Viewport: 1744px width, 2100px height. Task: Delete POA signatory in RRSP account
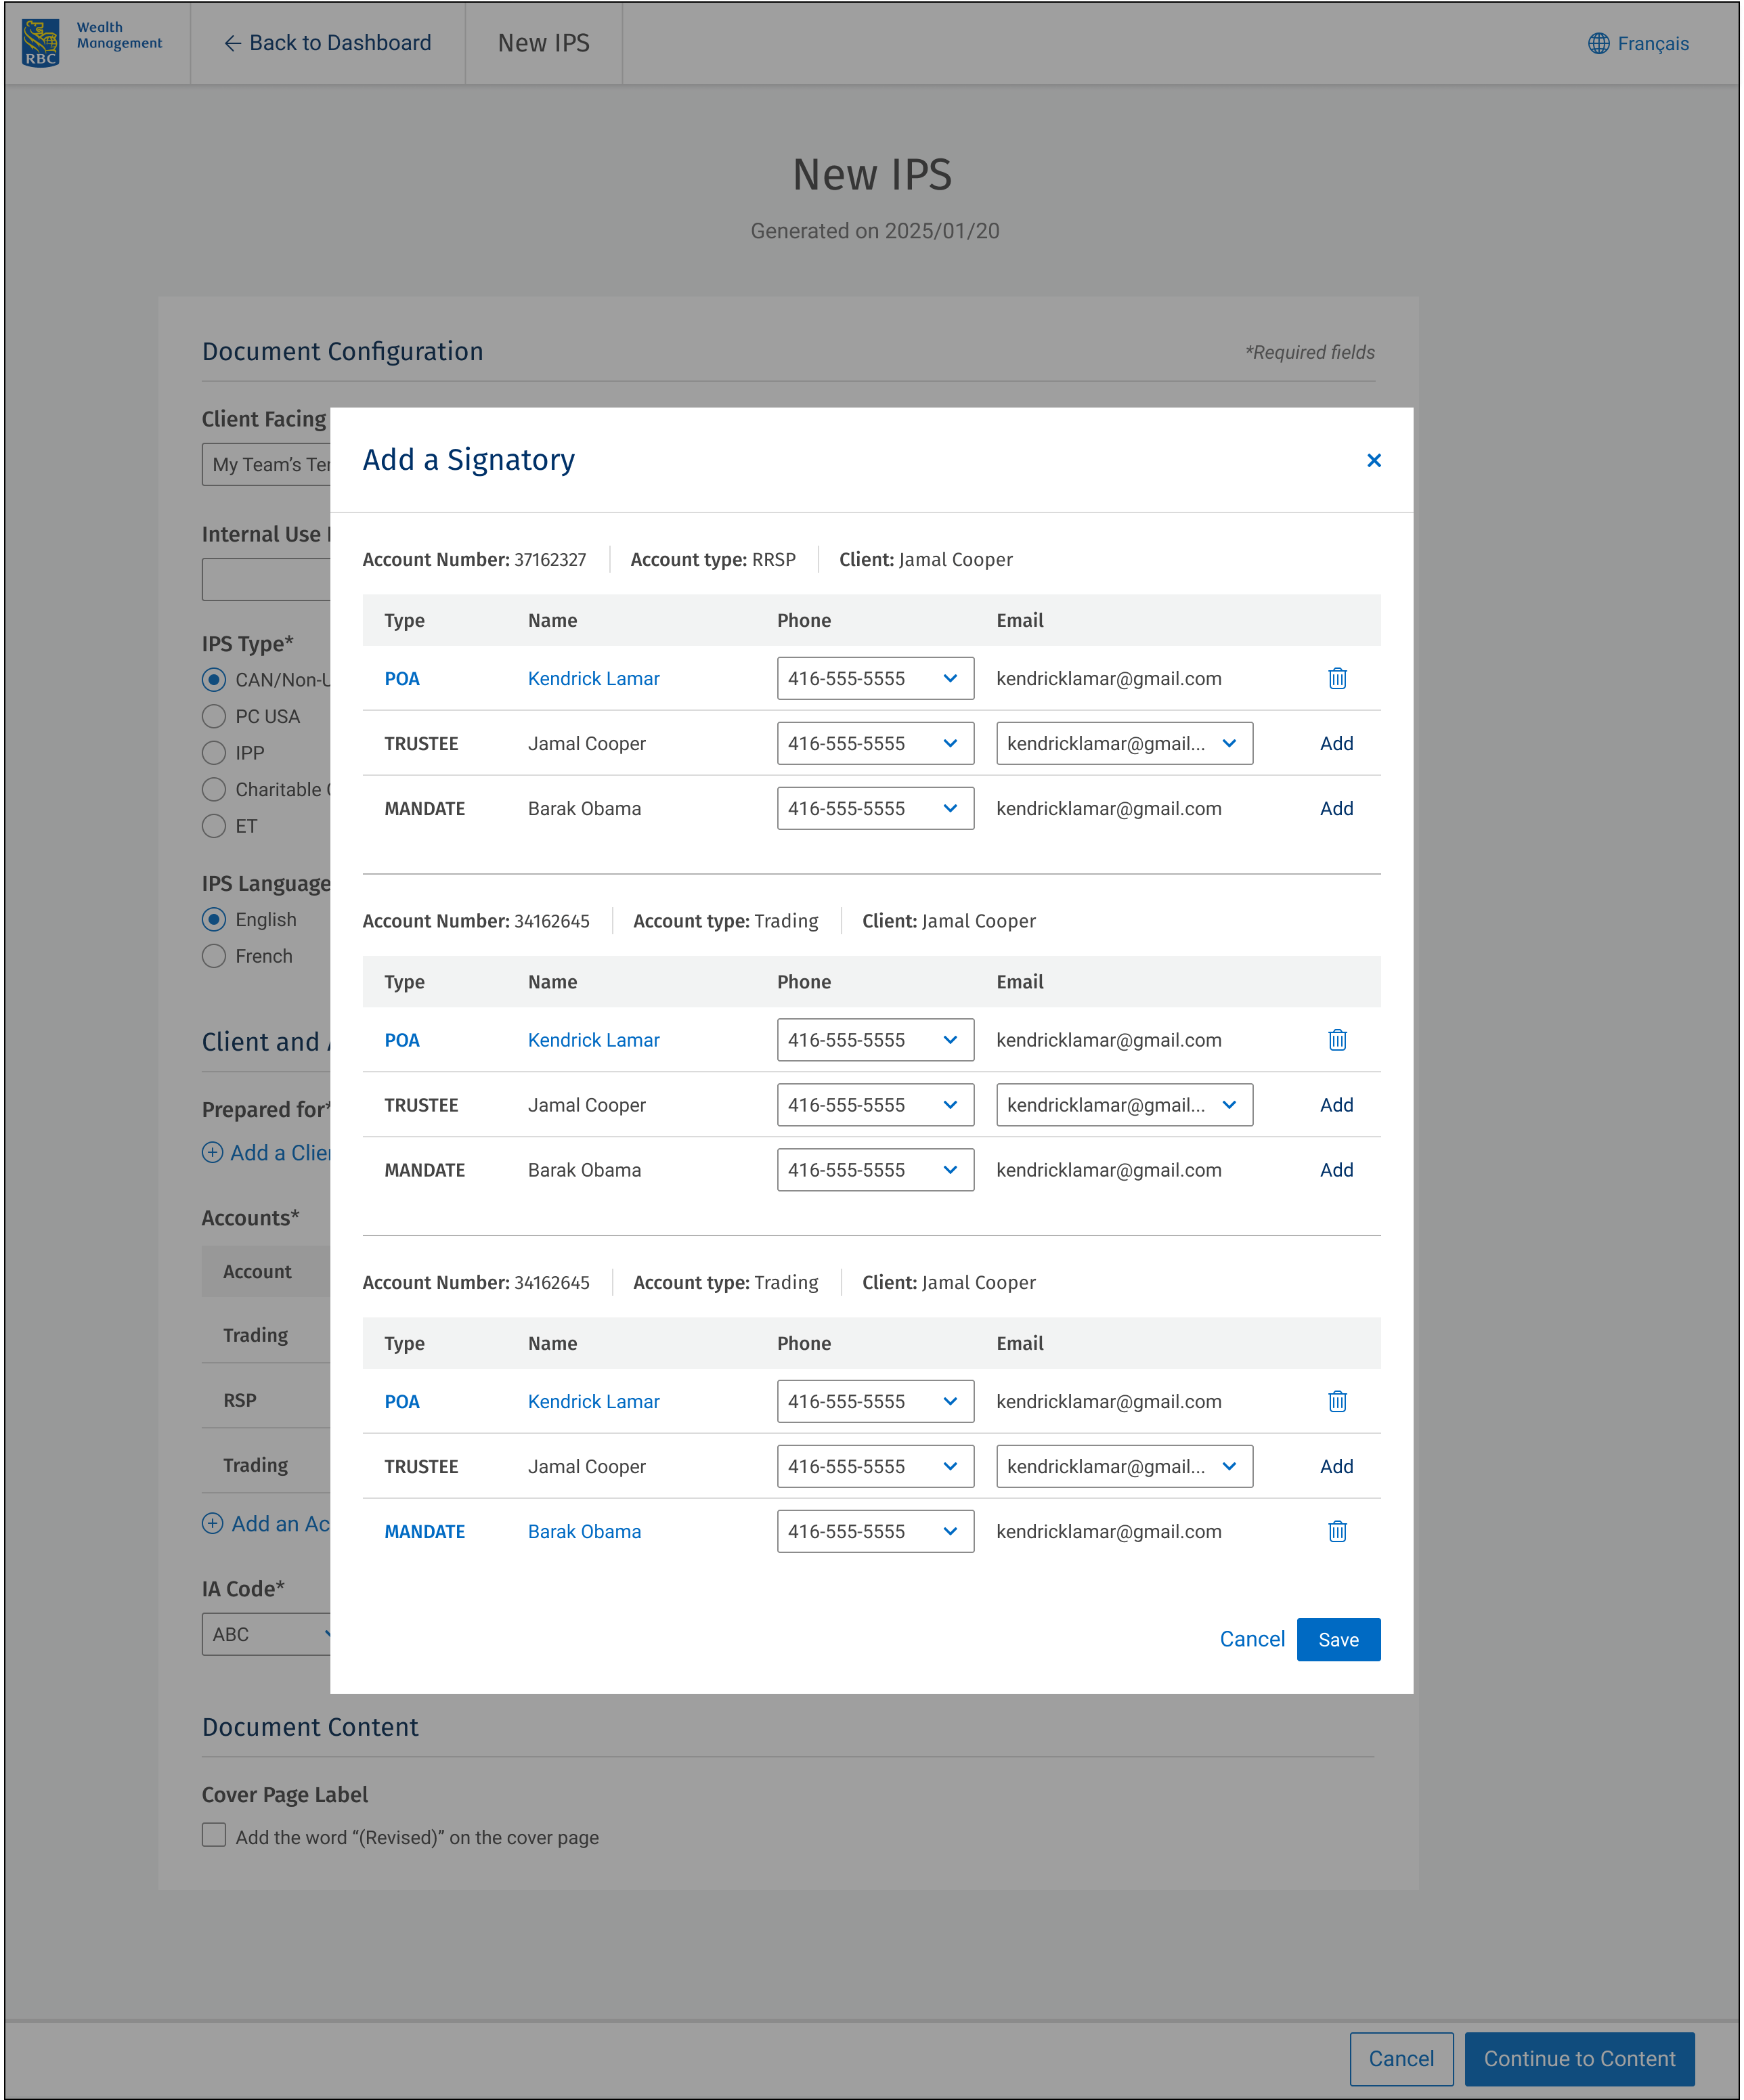tap(1337, 679)
